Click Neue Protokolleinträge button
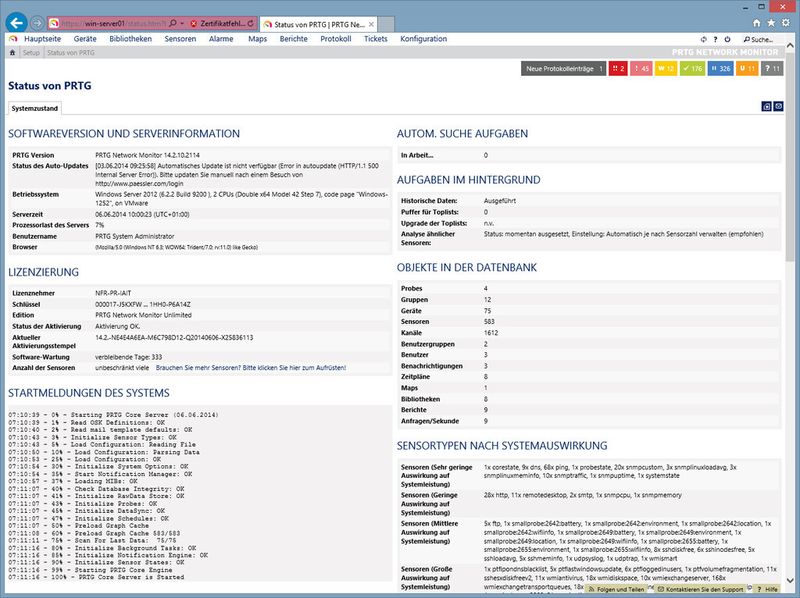800x598 pixels. 565,69
